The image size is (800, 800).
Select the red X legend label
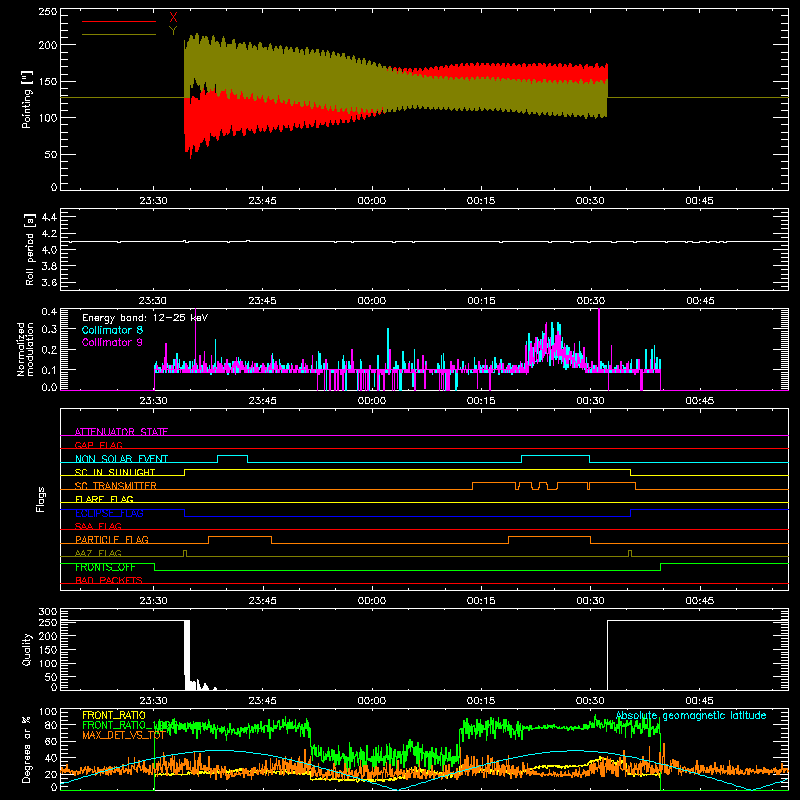pos(173,18)
